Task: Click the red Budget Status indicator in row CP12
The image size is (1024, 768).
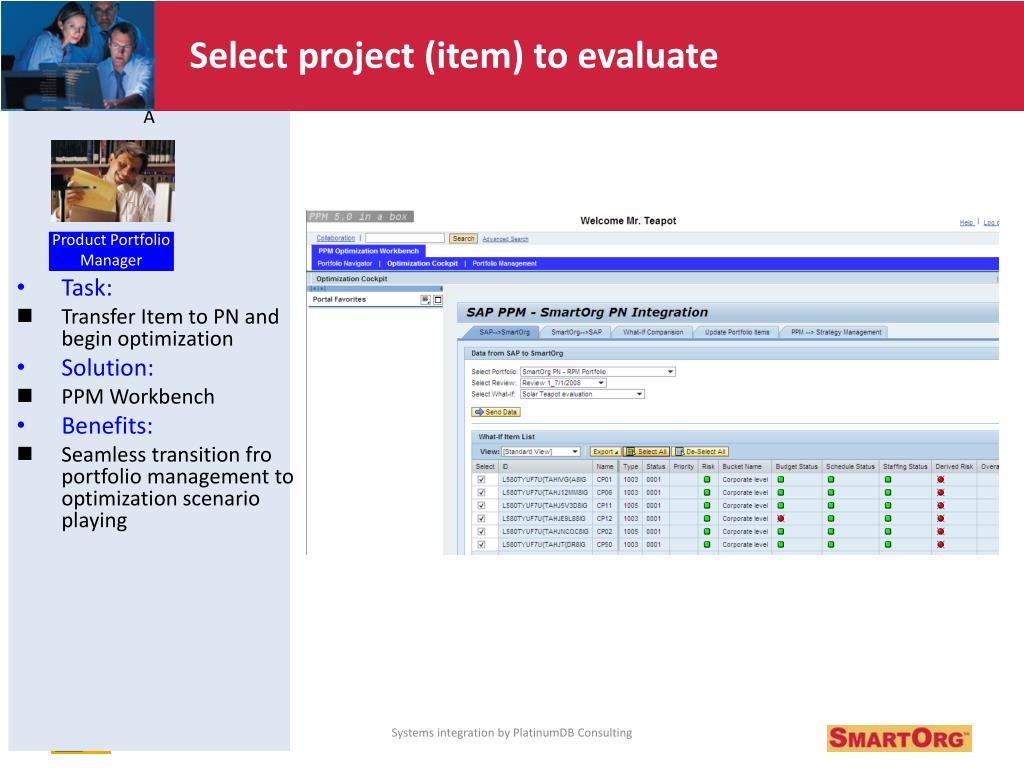Action: click(780, 519)
